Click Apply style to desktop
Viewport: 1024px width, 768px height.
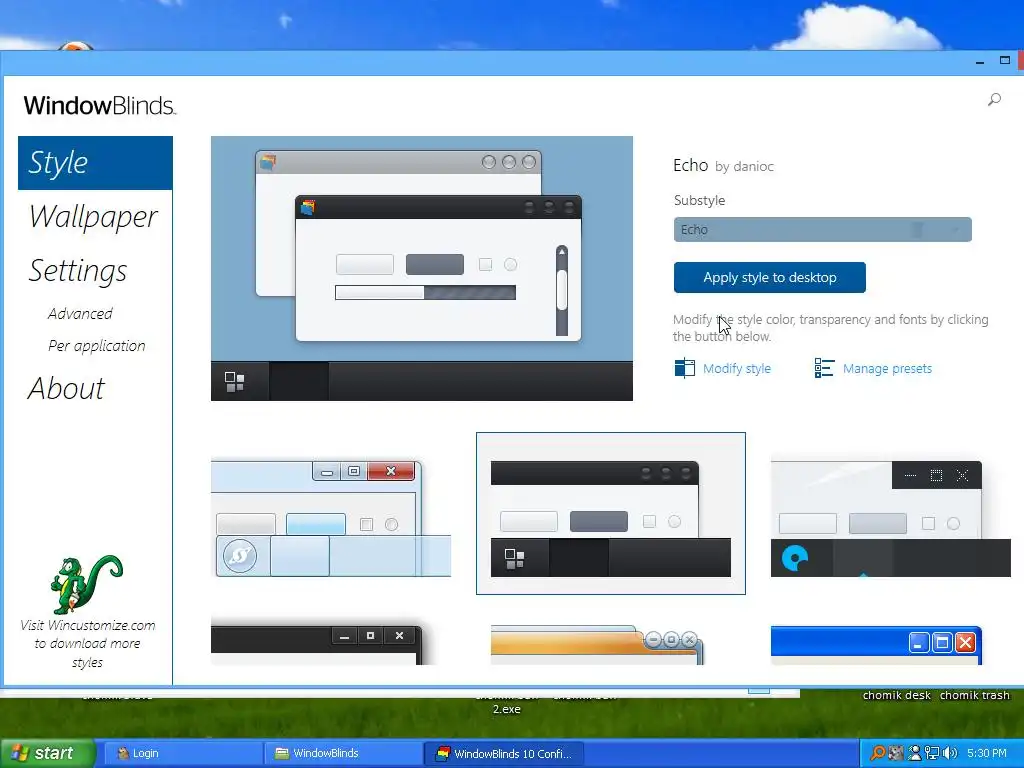click(x=769, y=278)
